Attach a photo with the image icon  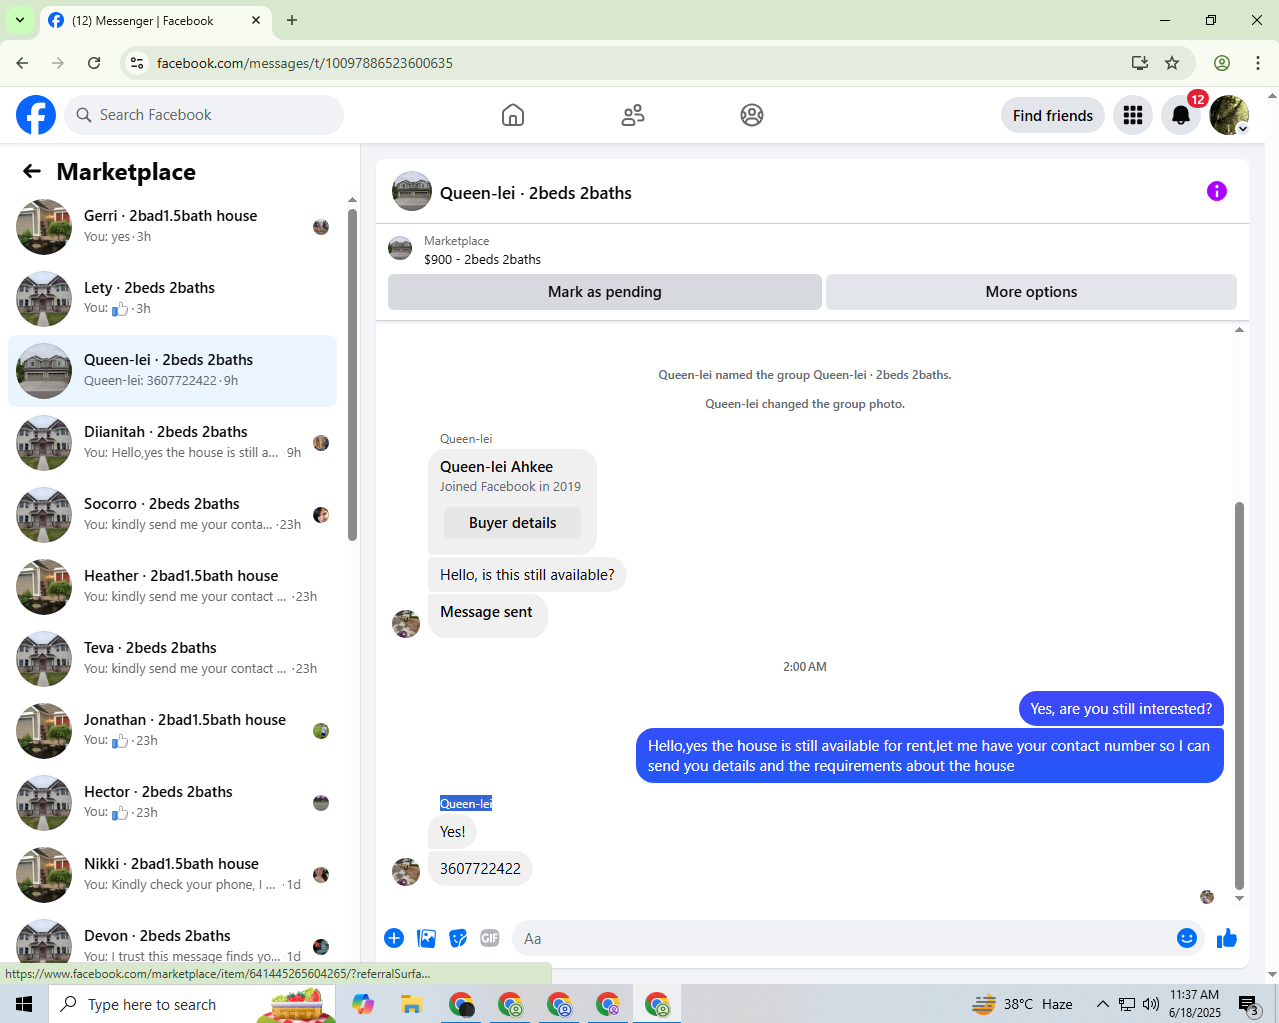click(426, 938)
